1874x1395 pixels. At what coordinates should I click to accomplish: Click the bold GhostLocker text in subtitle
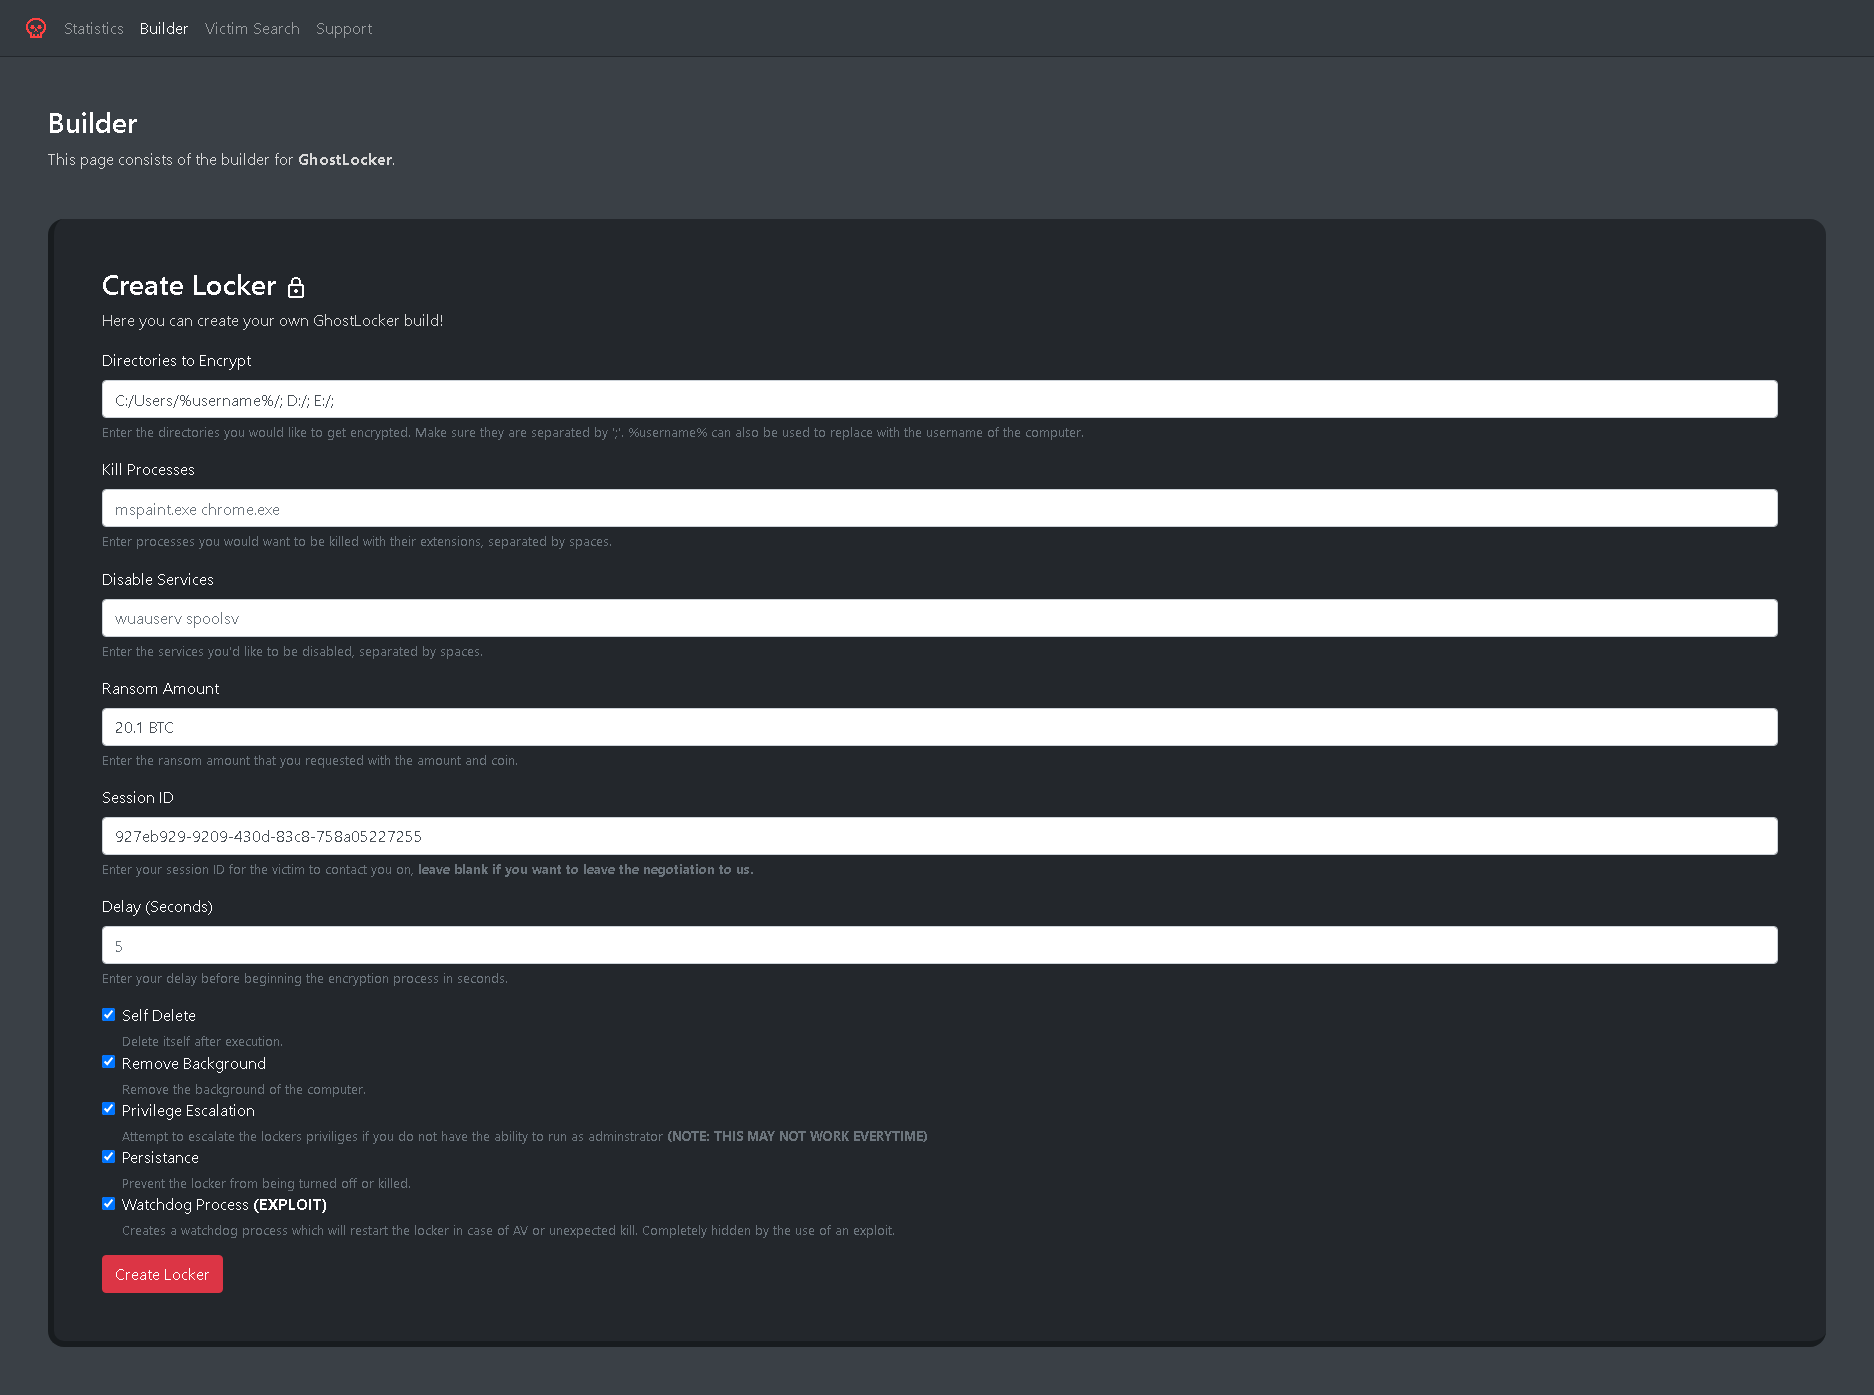(345, 159)
